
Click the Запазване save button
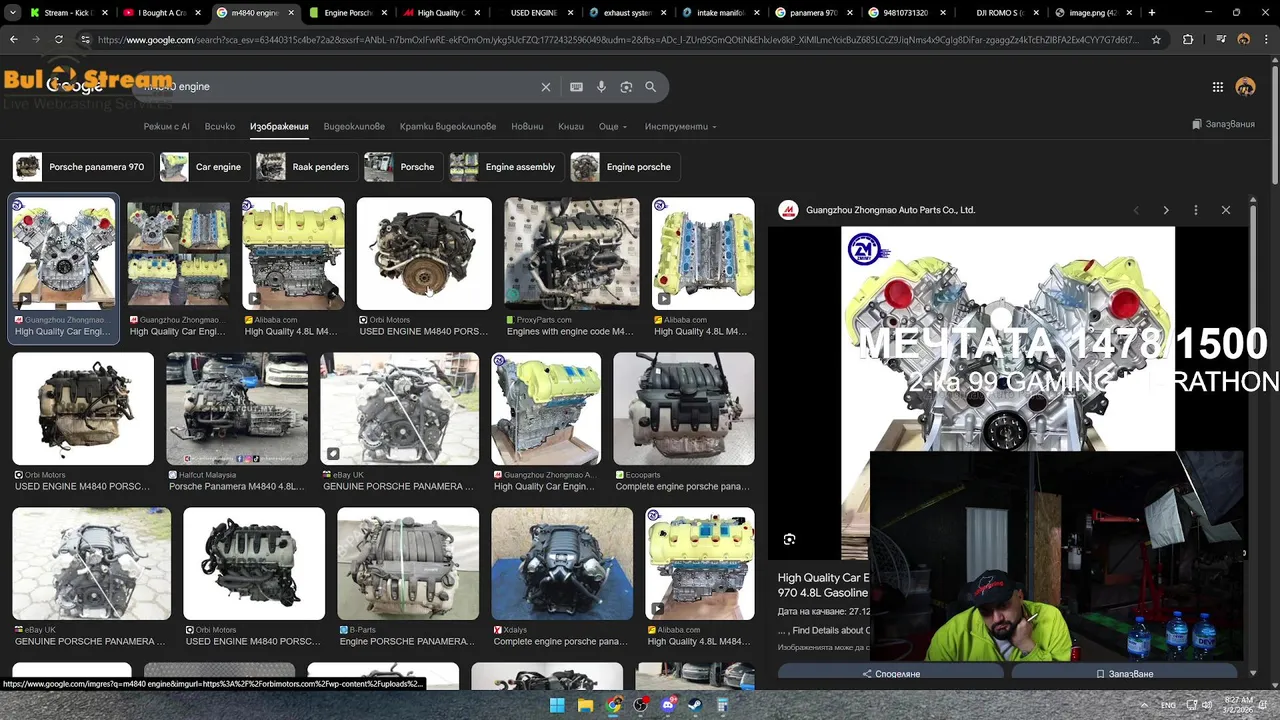click(1123, 673)
